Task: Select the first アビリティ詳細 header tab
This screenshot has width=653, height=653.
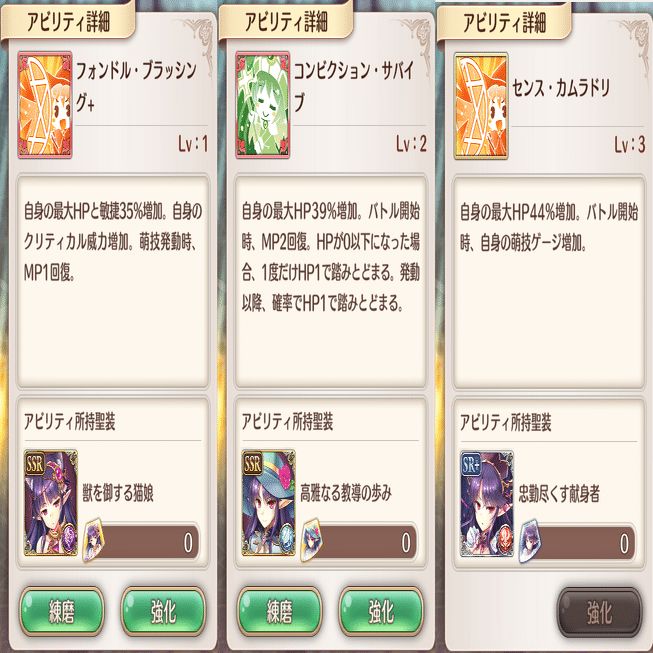Action: click(x=68, y=21)
